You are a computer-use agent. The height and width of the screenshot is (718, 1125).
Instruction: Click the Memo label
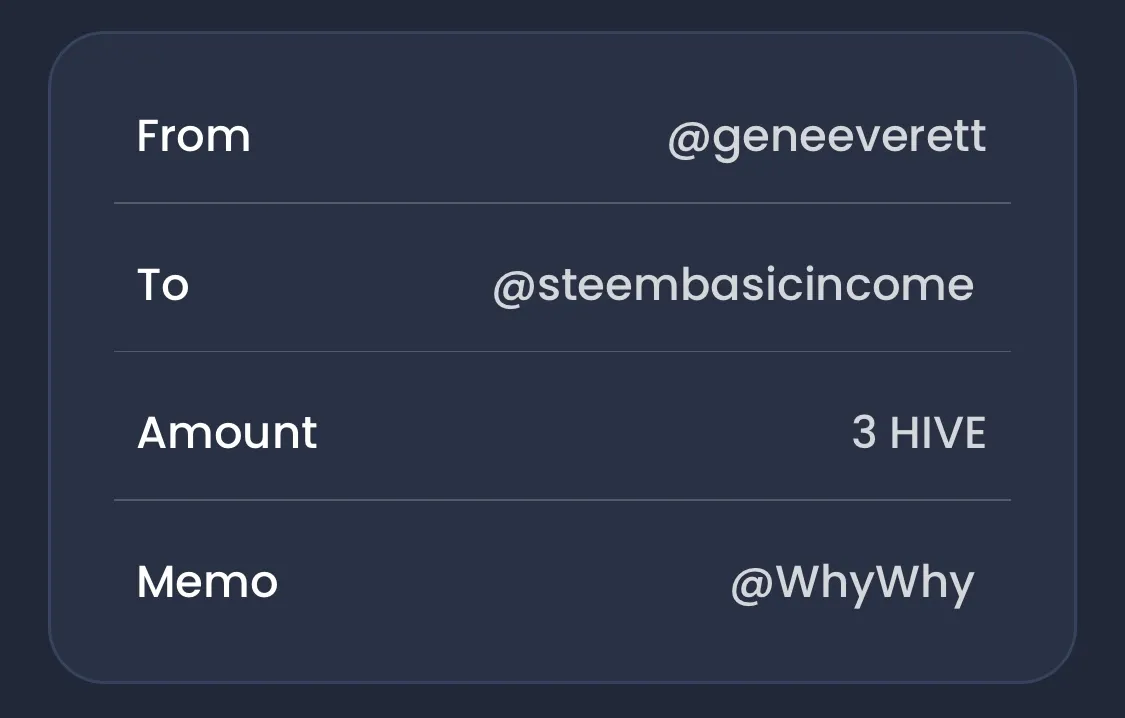[x=207, y=582]
